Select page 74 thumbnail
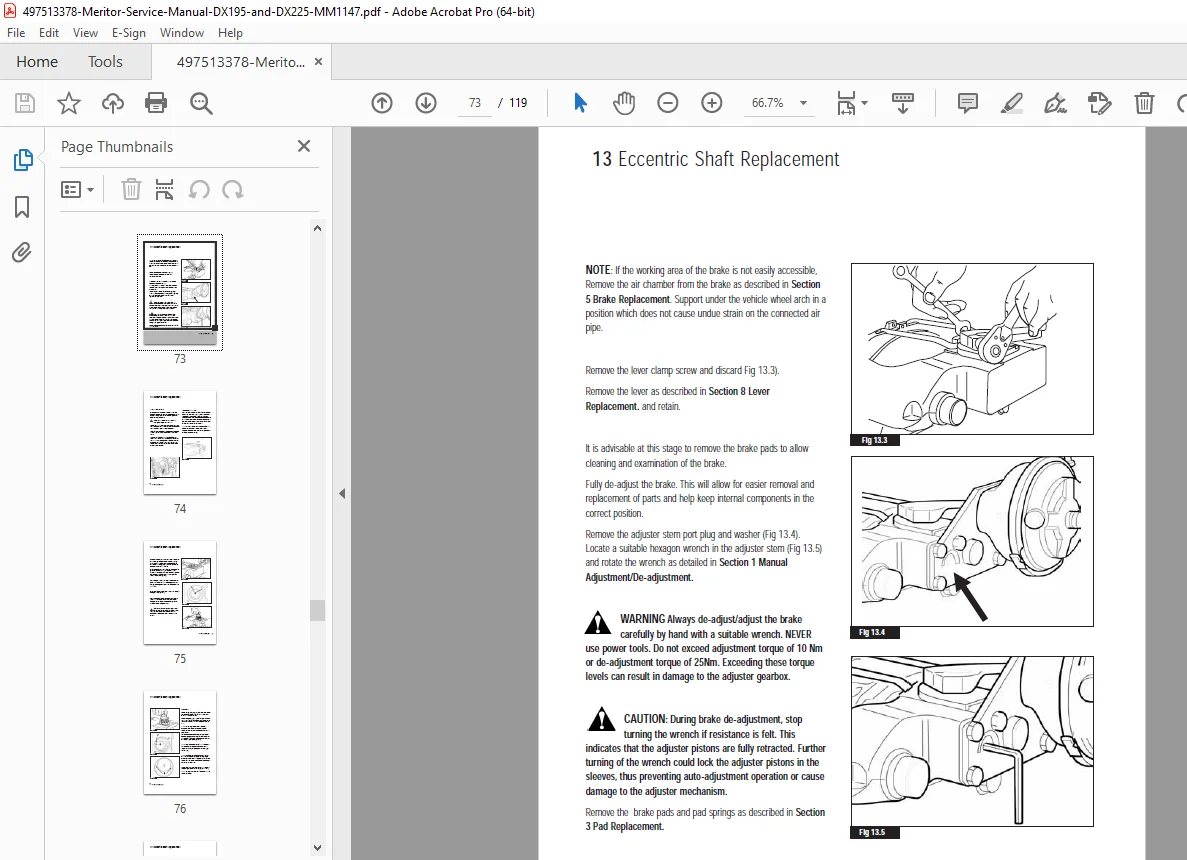Viewport: 1187px width, 860px height. click(180, 443)
